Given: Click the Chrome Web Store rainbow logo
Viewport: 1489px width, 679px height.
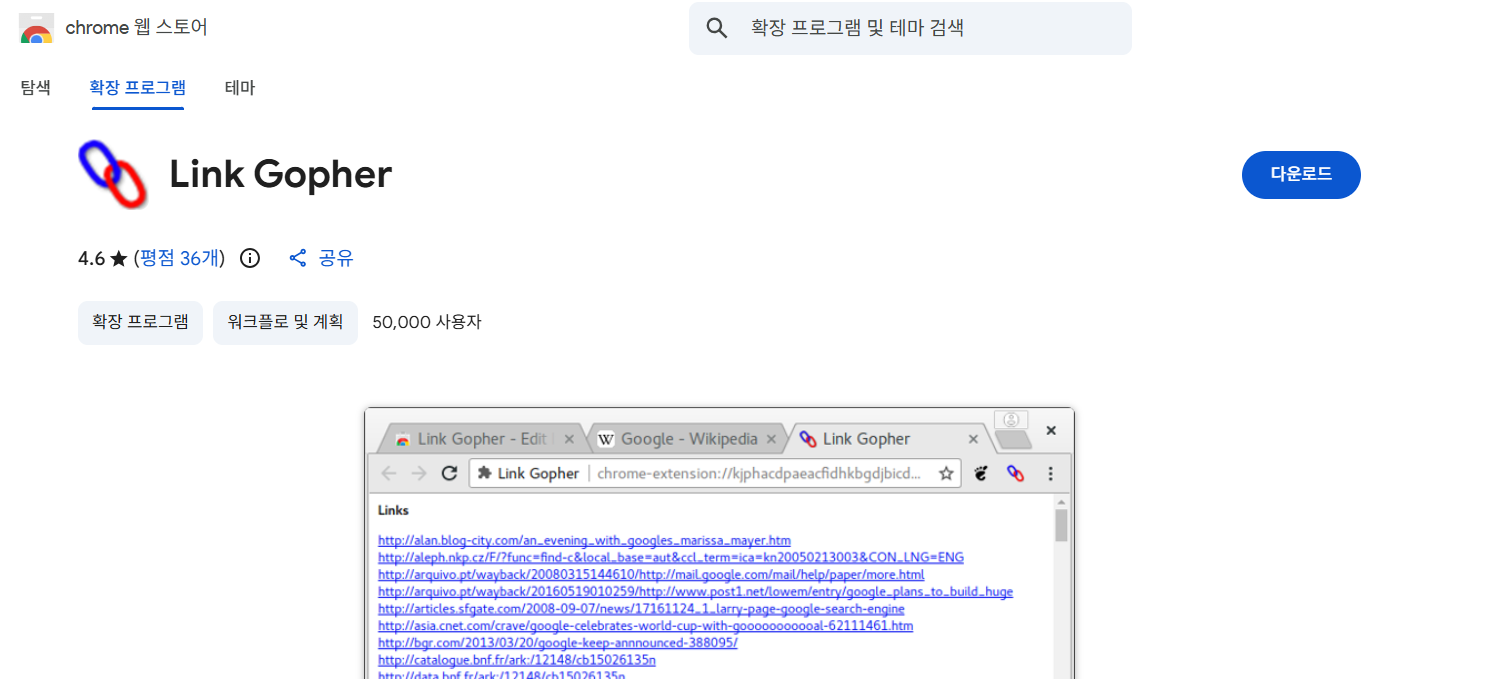Looking at the screenshot, I should [x=36, y=28].
